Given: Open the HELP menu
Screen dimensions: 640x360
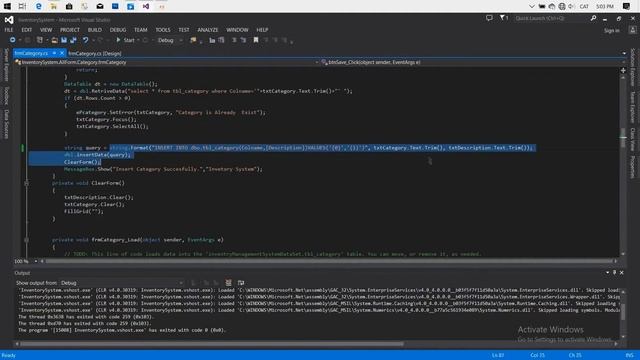Looking at the screenshot, I should click(262, 30).
